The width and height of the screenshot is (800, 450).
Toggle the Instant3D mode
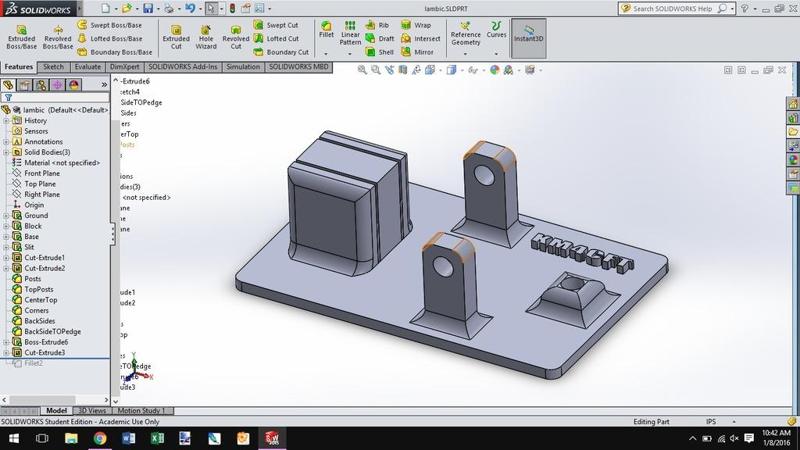click(x=528, y=35)
